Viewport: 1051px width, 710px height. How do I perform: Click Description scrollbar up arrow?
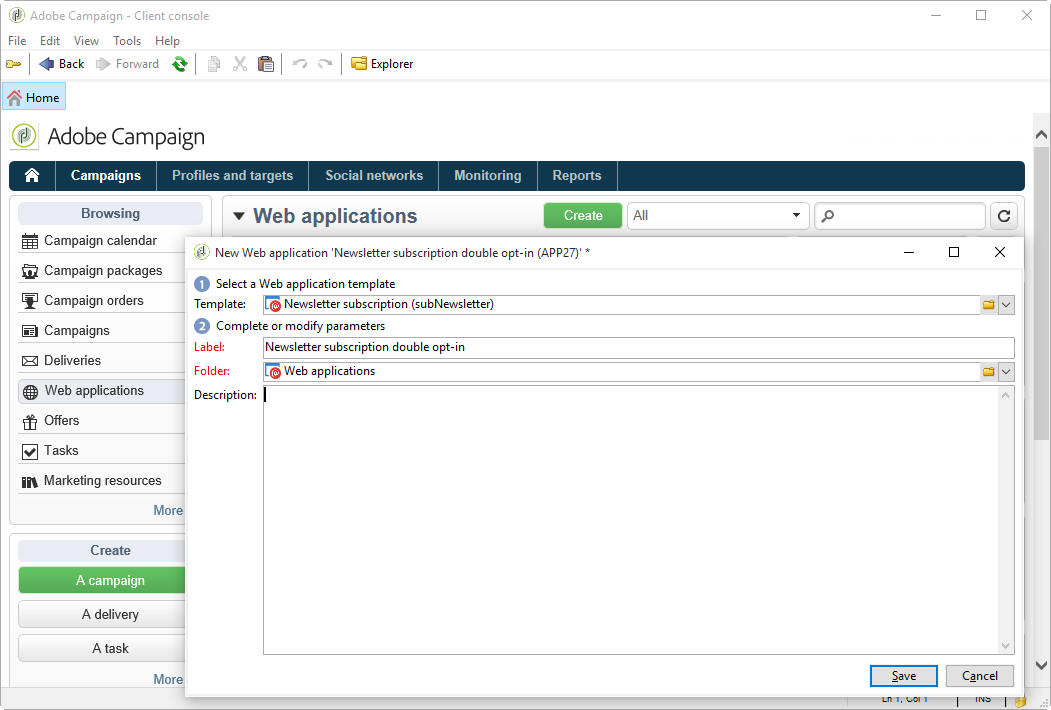1005,395
